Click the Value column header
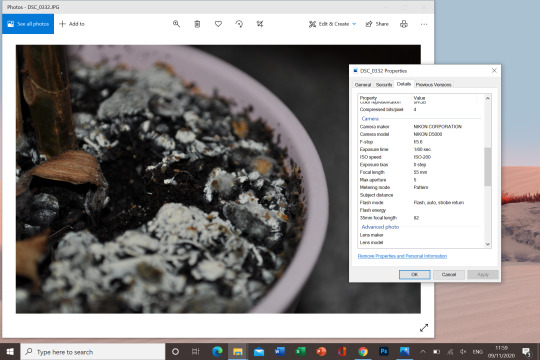The height and width of the screenshot is (360, 540). coord(419,98)
